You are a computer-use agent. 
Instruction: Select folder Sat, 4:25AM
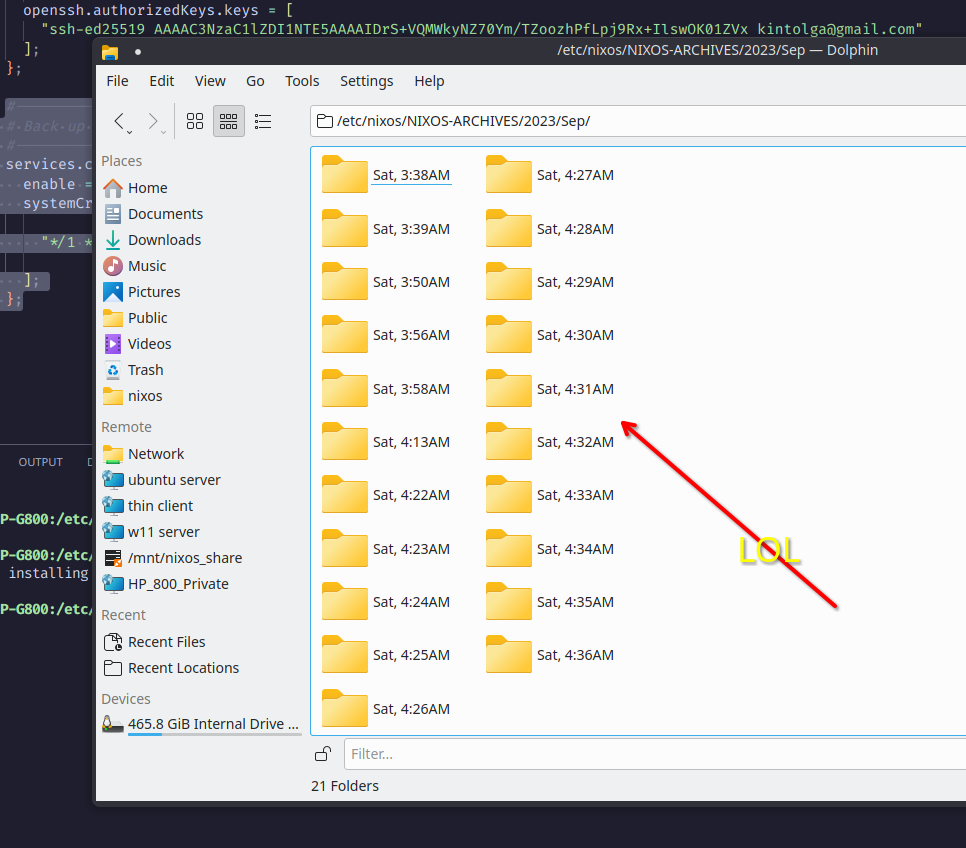click(386, 655)
